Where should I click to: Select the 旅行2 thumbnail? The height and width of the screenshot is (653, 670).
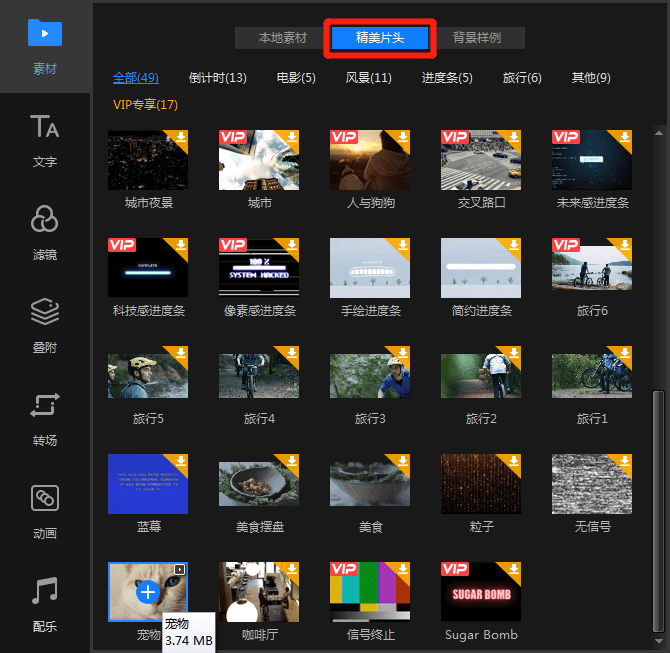(481, 376)
